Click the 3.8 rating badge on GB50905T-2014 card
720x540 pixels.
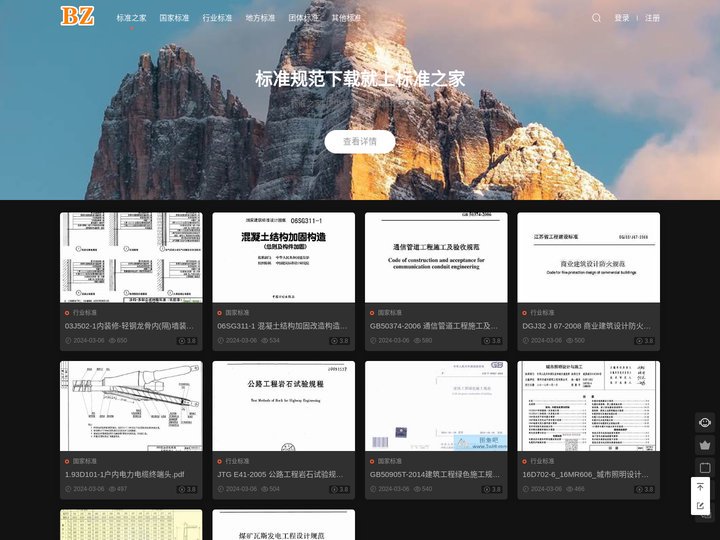[492, 489]
